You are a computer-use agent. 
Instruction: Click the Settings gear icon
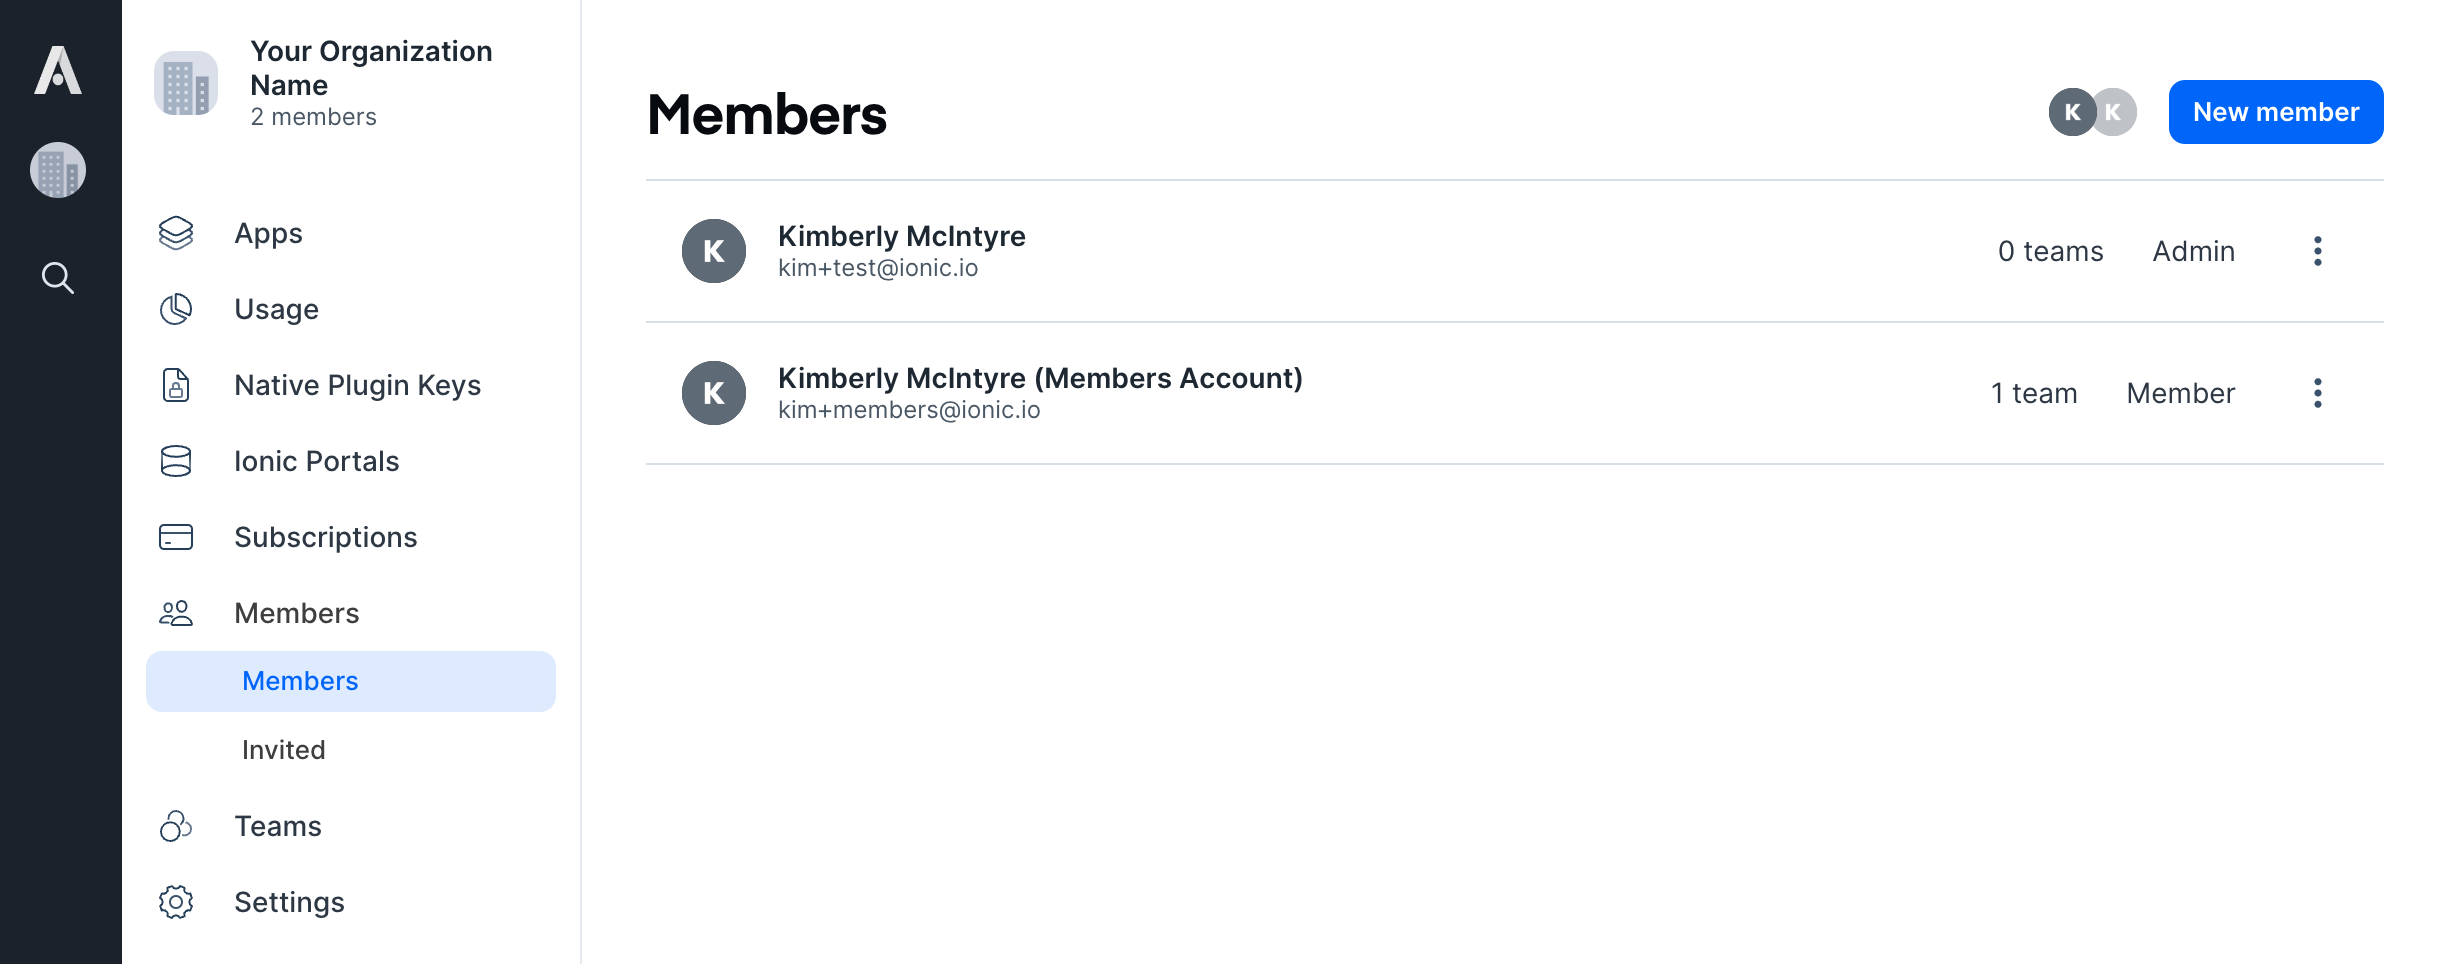click(x=176, y=902)
